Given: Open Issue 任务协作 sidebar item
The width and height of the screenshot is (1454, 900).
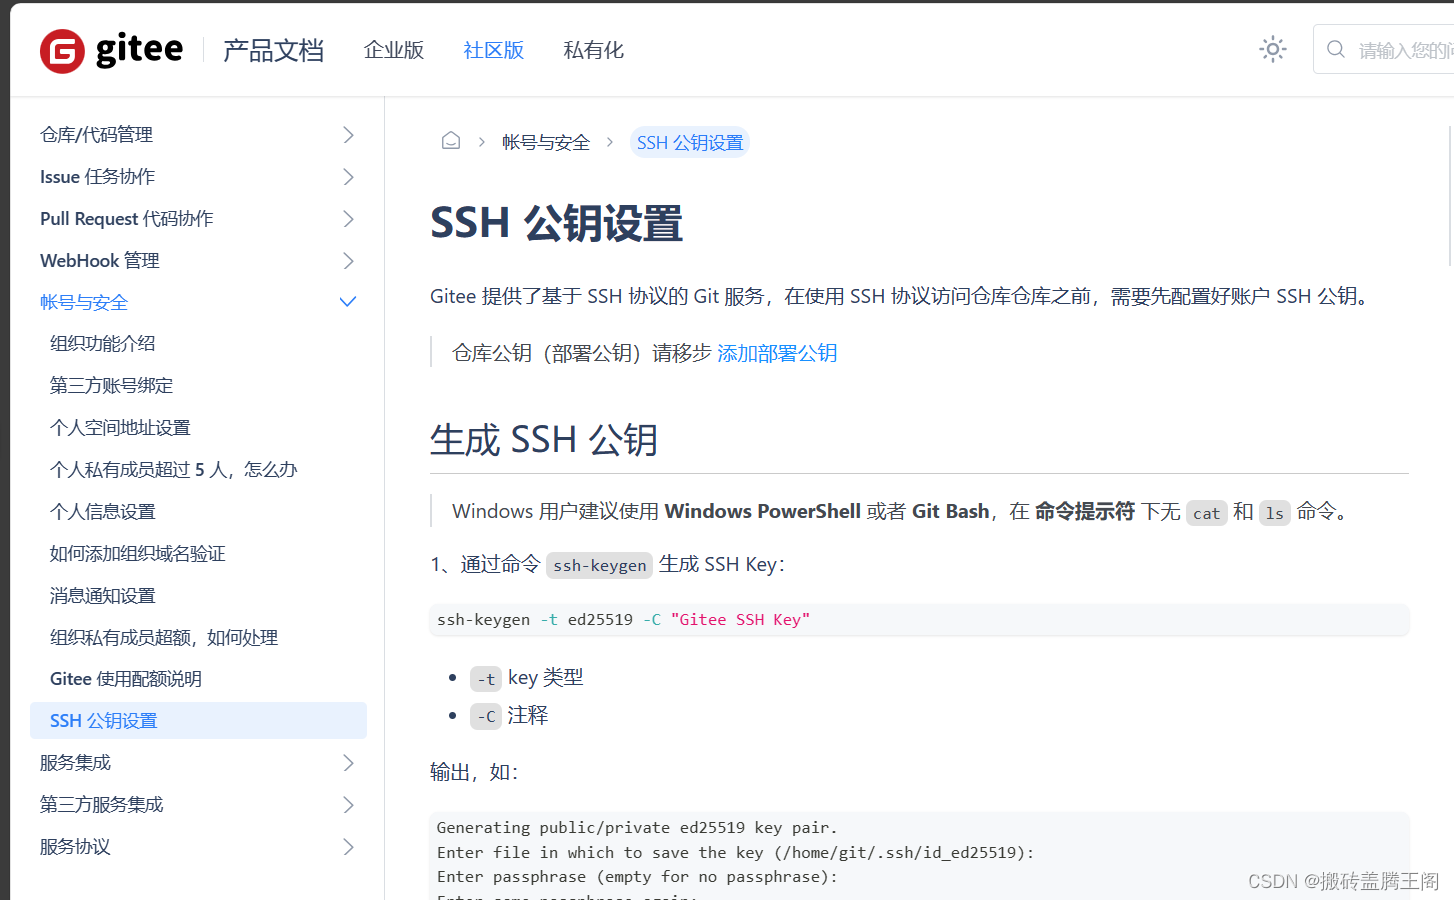Looking at the screenshot, I should (x=98, y=177).
